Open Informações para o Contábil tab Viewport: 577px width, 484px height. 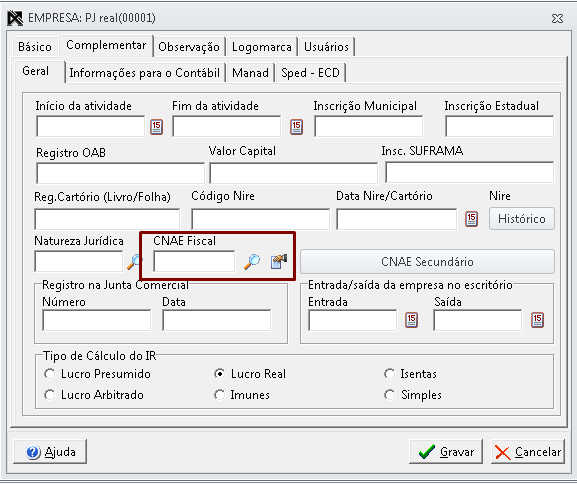145,73
